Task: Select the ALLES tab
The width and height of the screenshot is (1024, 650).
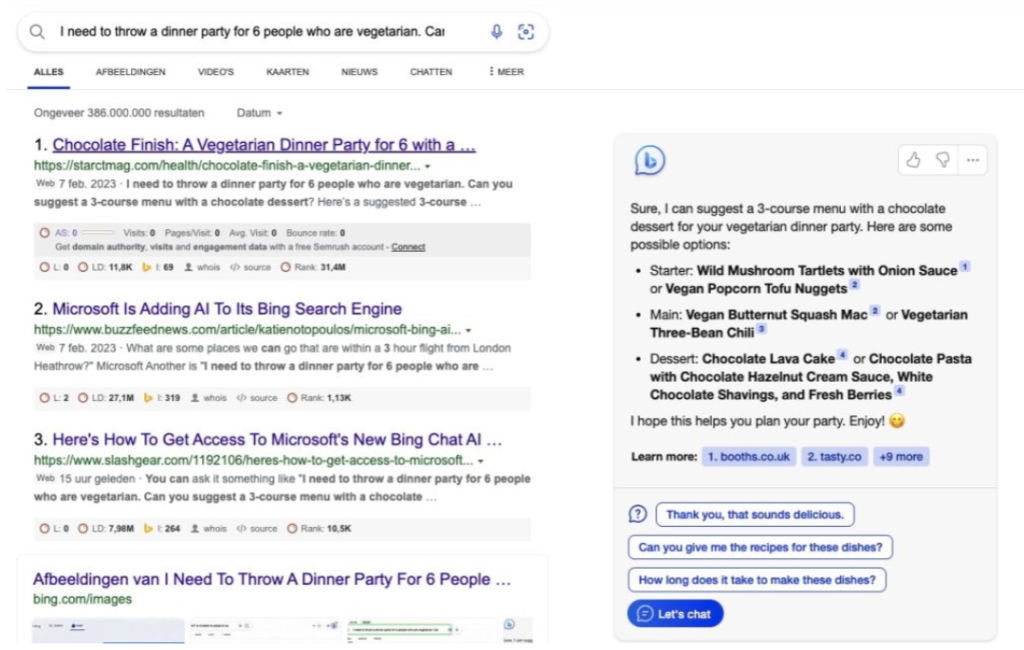Action: click(x=49, y=72)
